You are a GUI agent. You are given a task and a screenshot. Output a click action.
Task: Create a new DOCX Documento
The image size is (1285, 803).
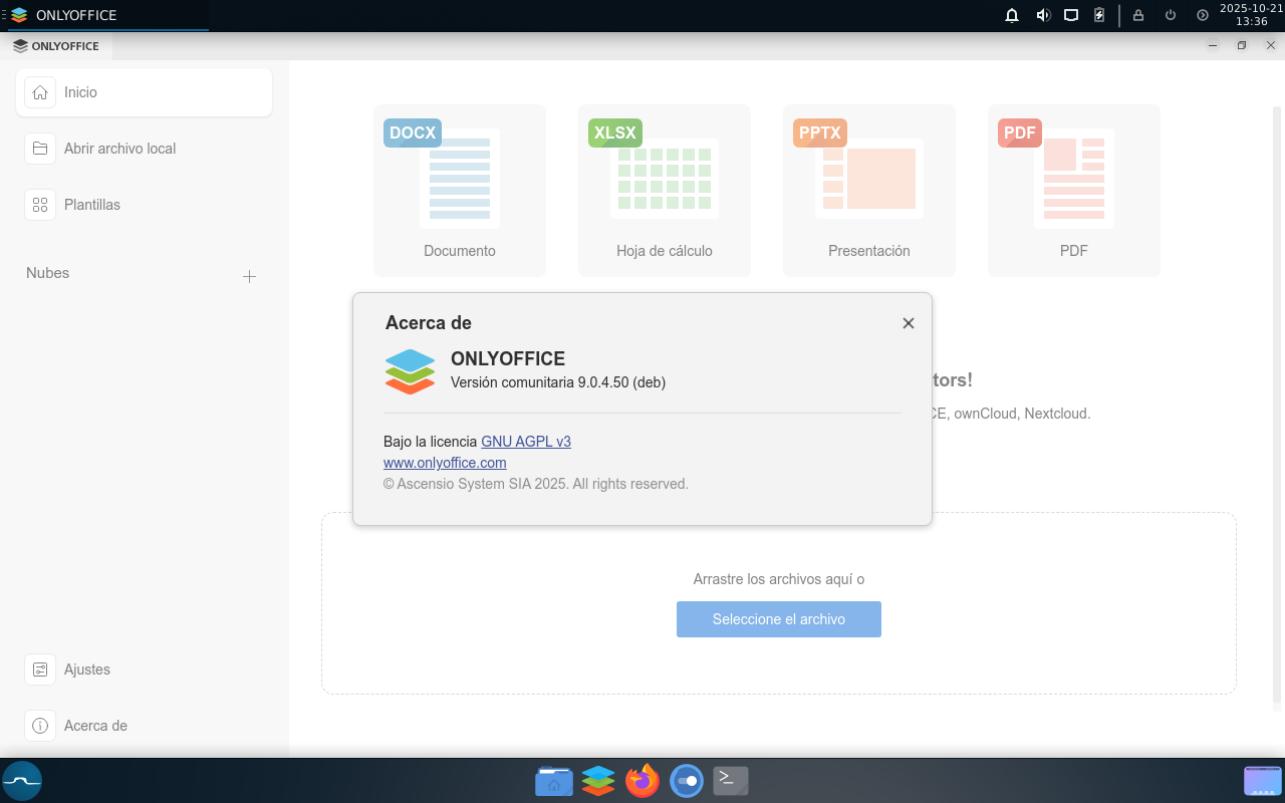click(459, 190)
